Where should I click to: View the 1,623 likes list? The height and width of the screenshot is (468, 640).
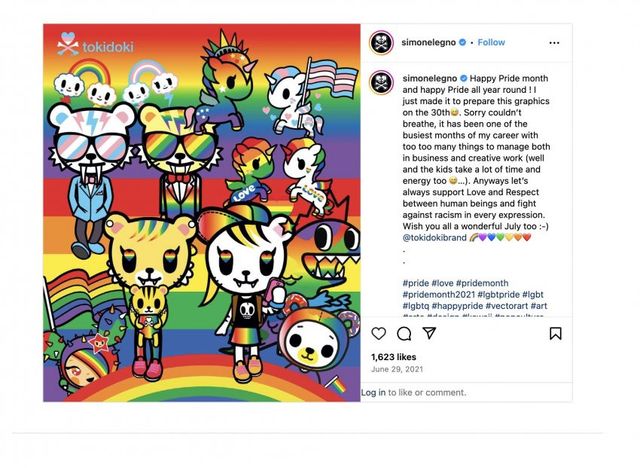point(395,356)
